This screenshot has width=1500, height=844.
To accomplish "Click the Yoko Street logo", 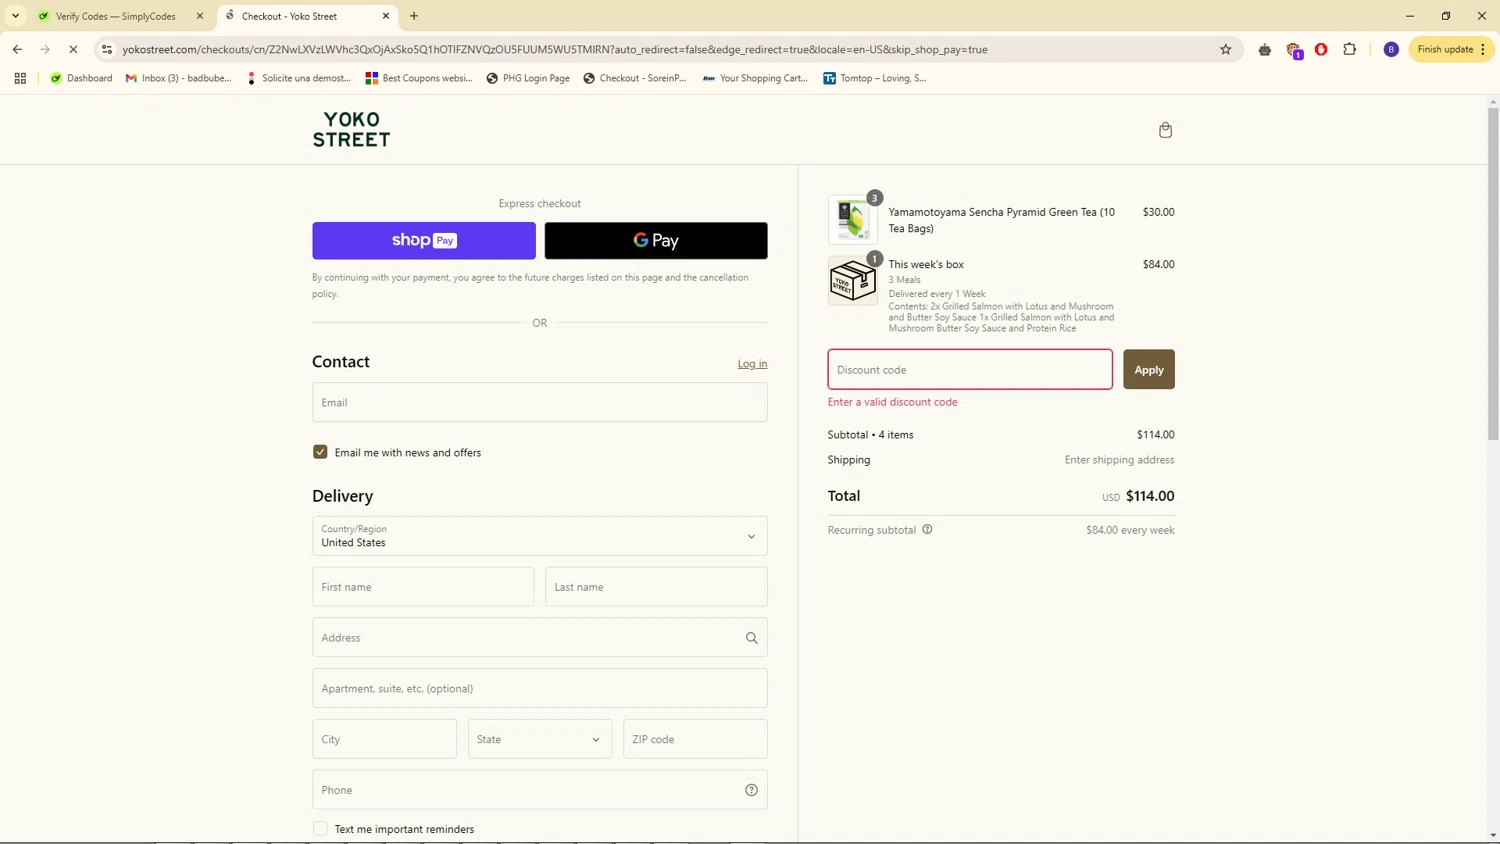I will (x=351, y=129).
